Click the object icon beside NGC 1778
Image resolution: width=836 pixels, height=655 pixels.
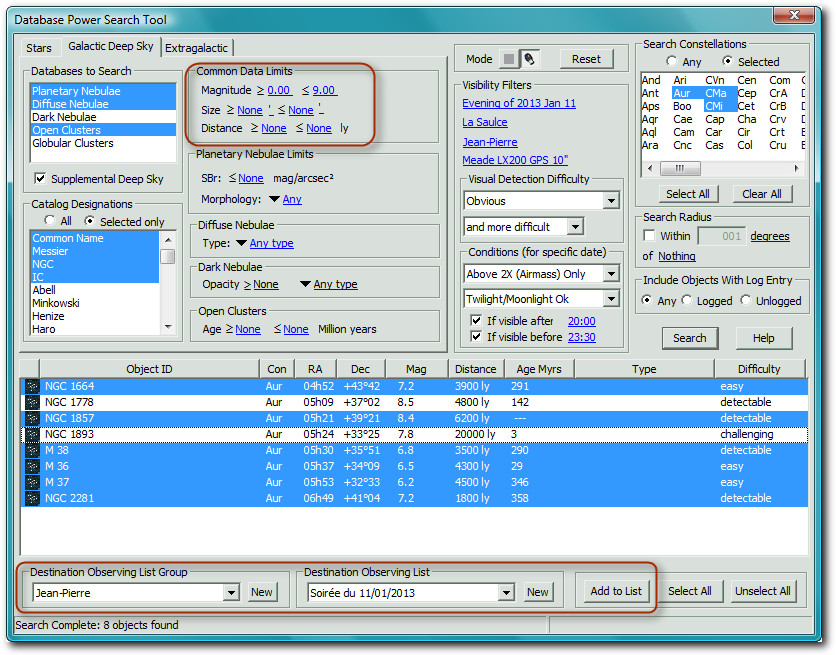(32, 402)
